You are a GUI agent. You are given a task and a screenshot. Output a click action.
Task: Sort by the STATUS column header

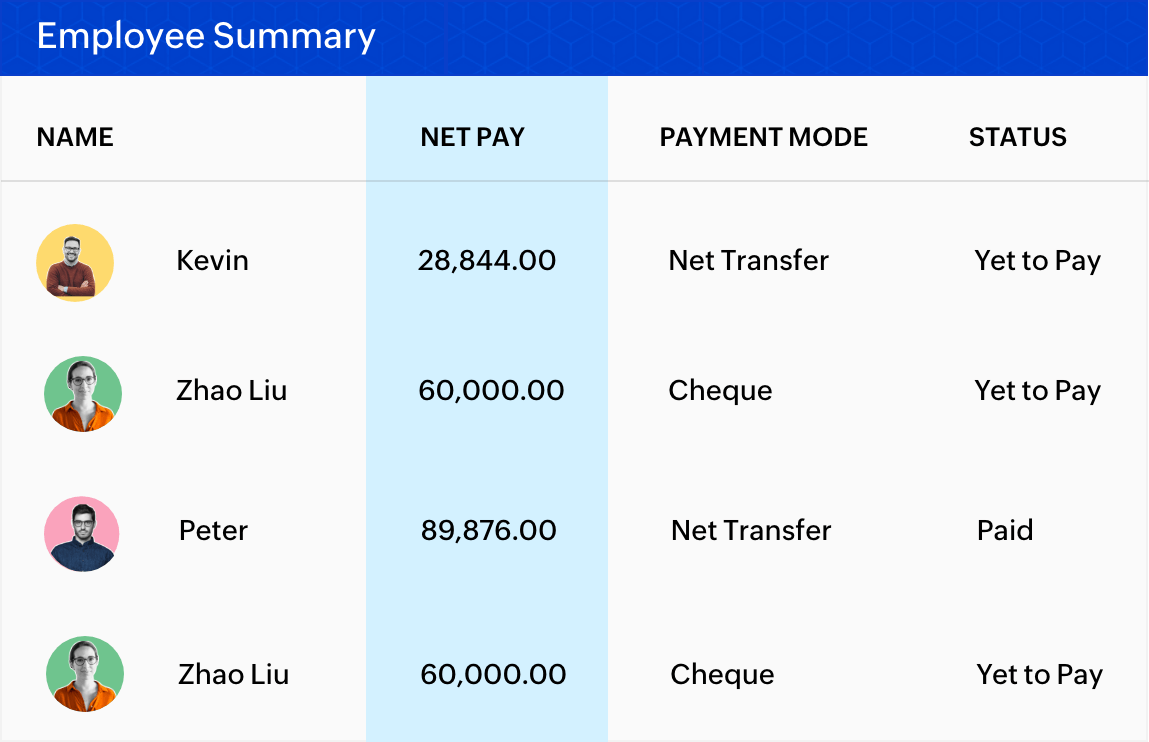pyautogui.click(x=1017, y=137)
